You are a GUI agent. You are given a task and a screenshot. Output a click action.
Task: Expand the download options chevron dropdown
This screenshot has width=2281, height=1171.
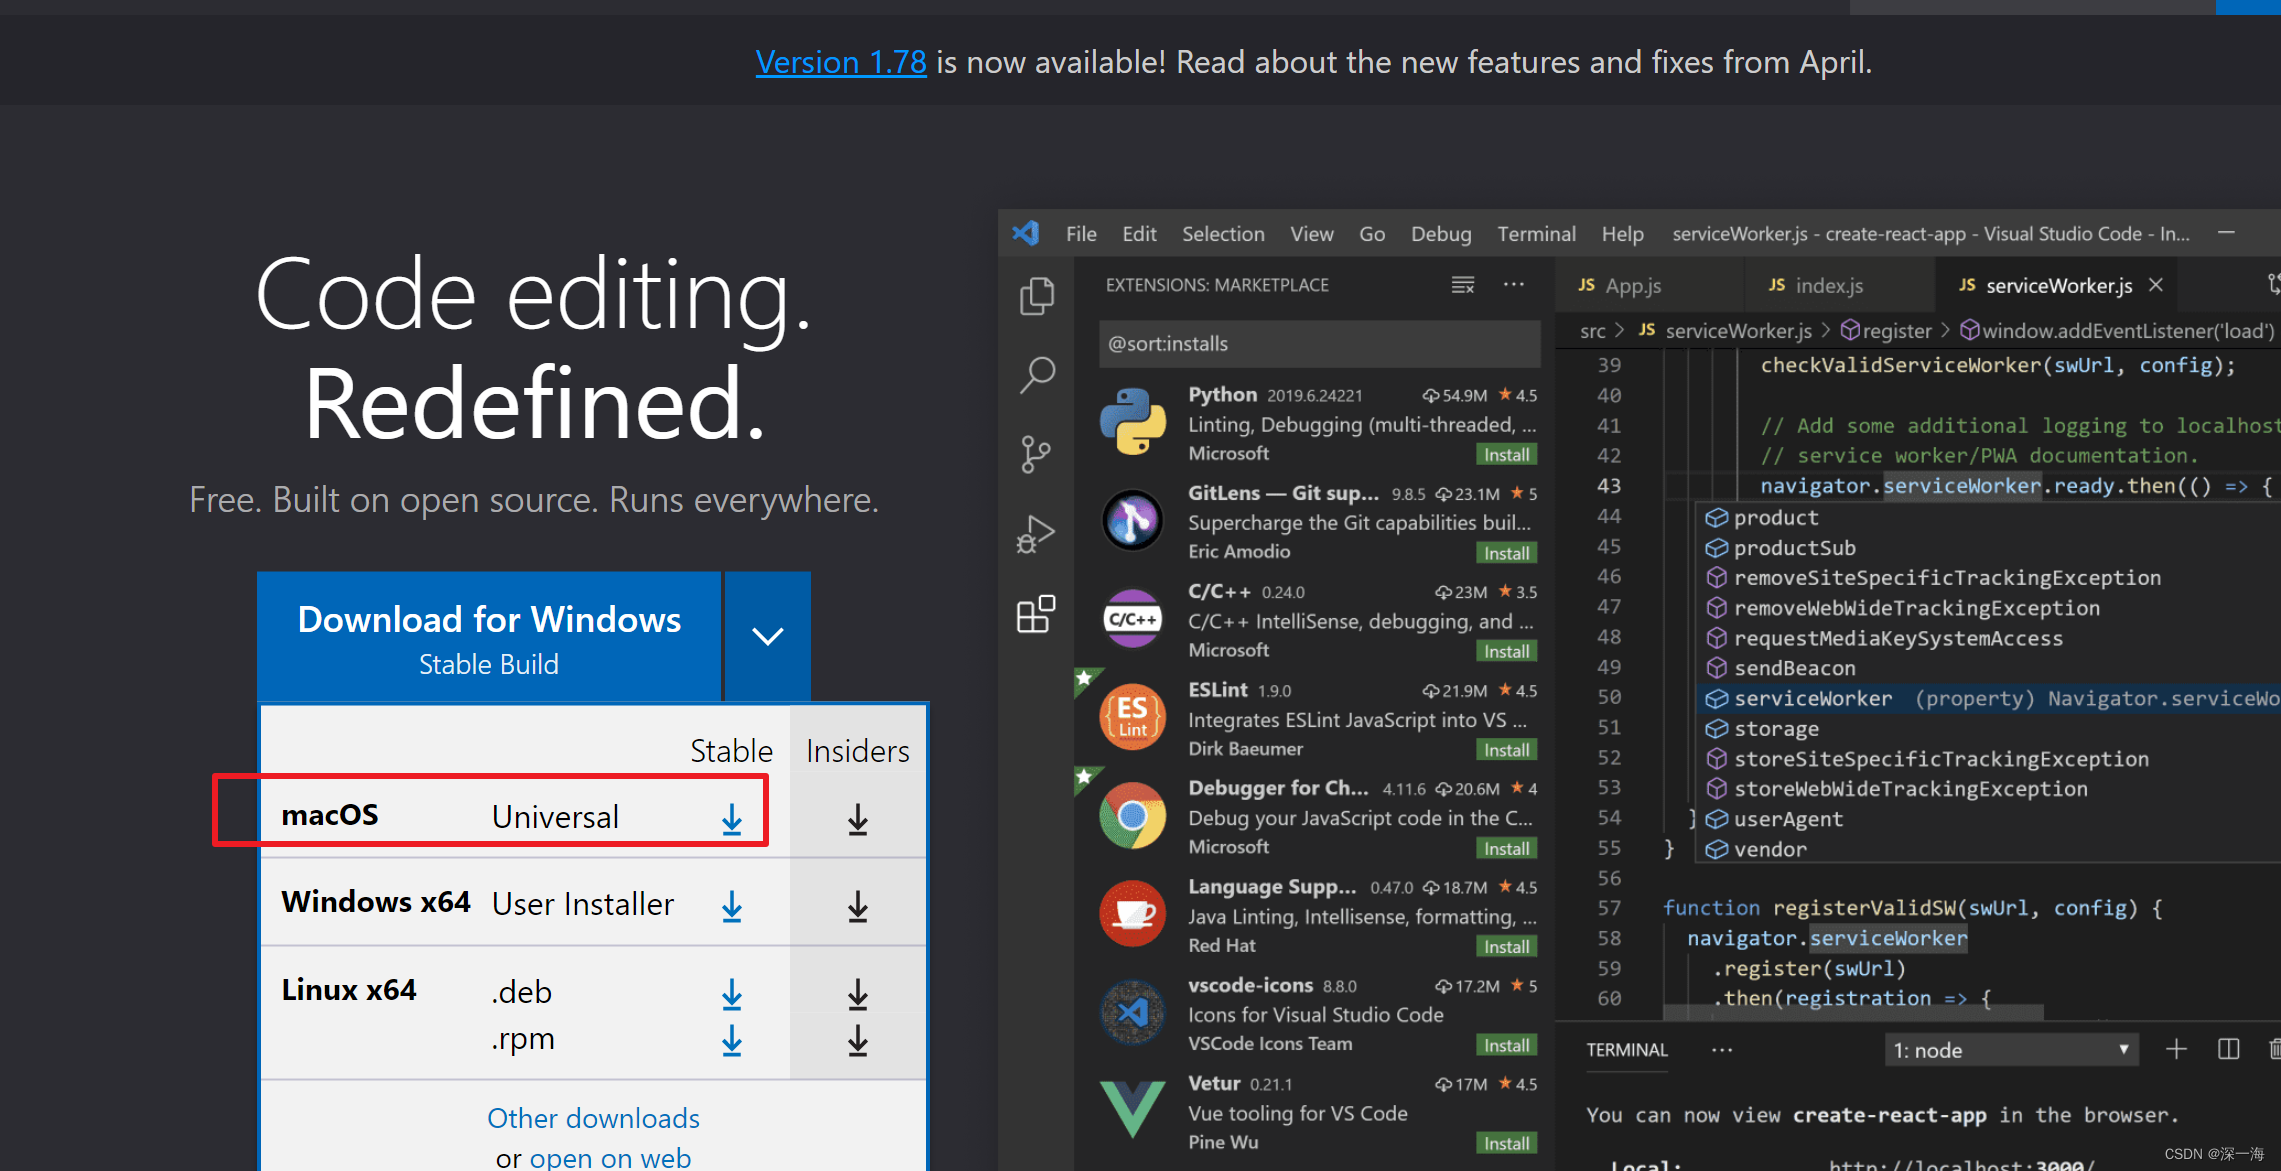pyautogui.click(x=767, y=636)
